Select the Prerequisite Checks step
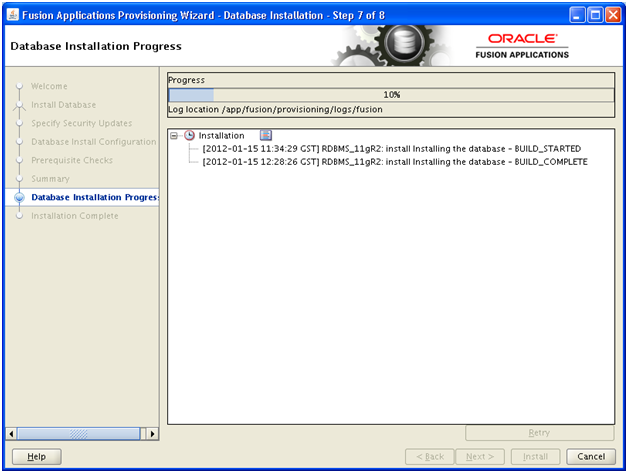This screenshot has height=473, width=628. click(x=72, y=160)
